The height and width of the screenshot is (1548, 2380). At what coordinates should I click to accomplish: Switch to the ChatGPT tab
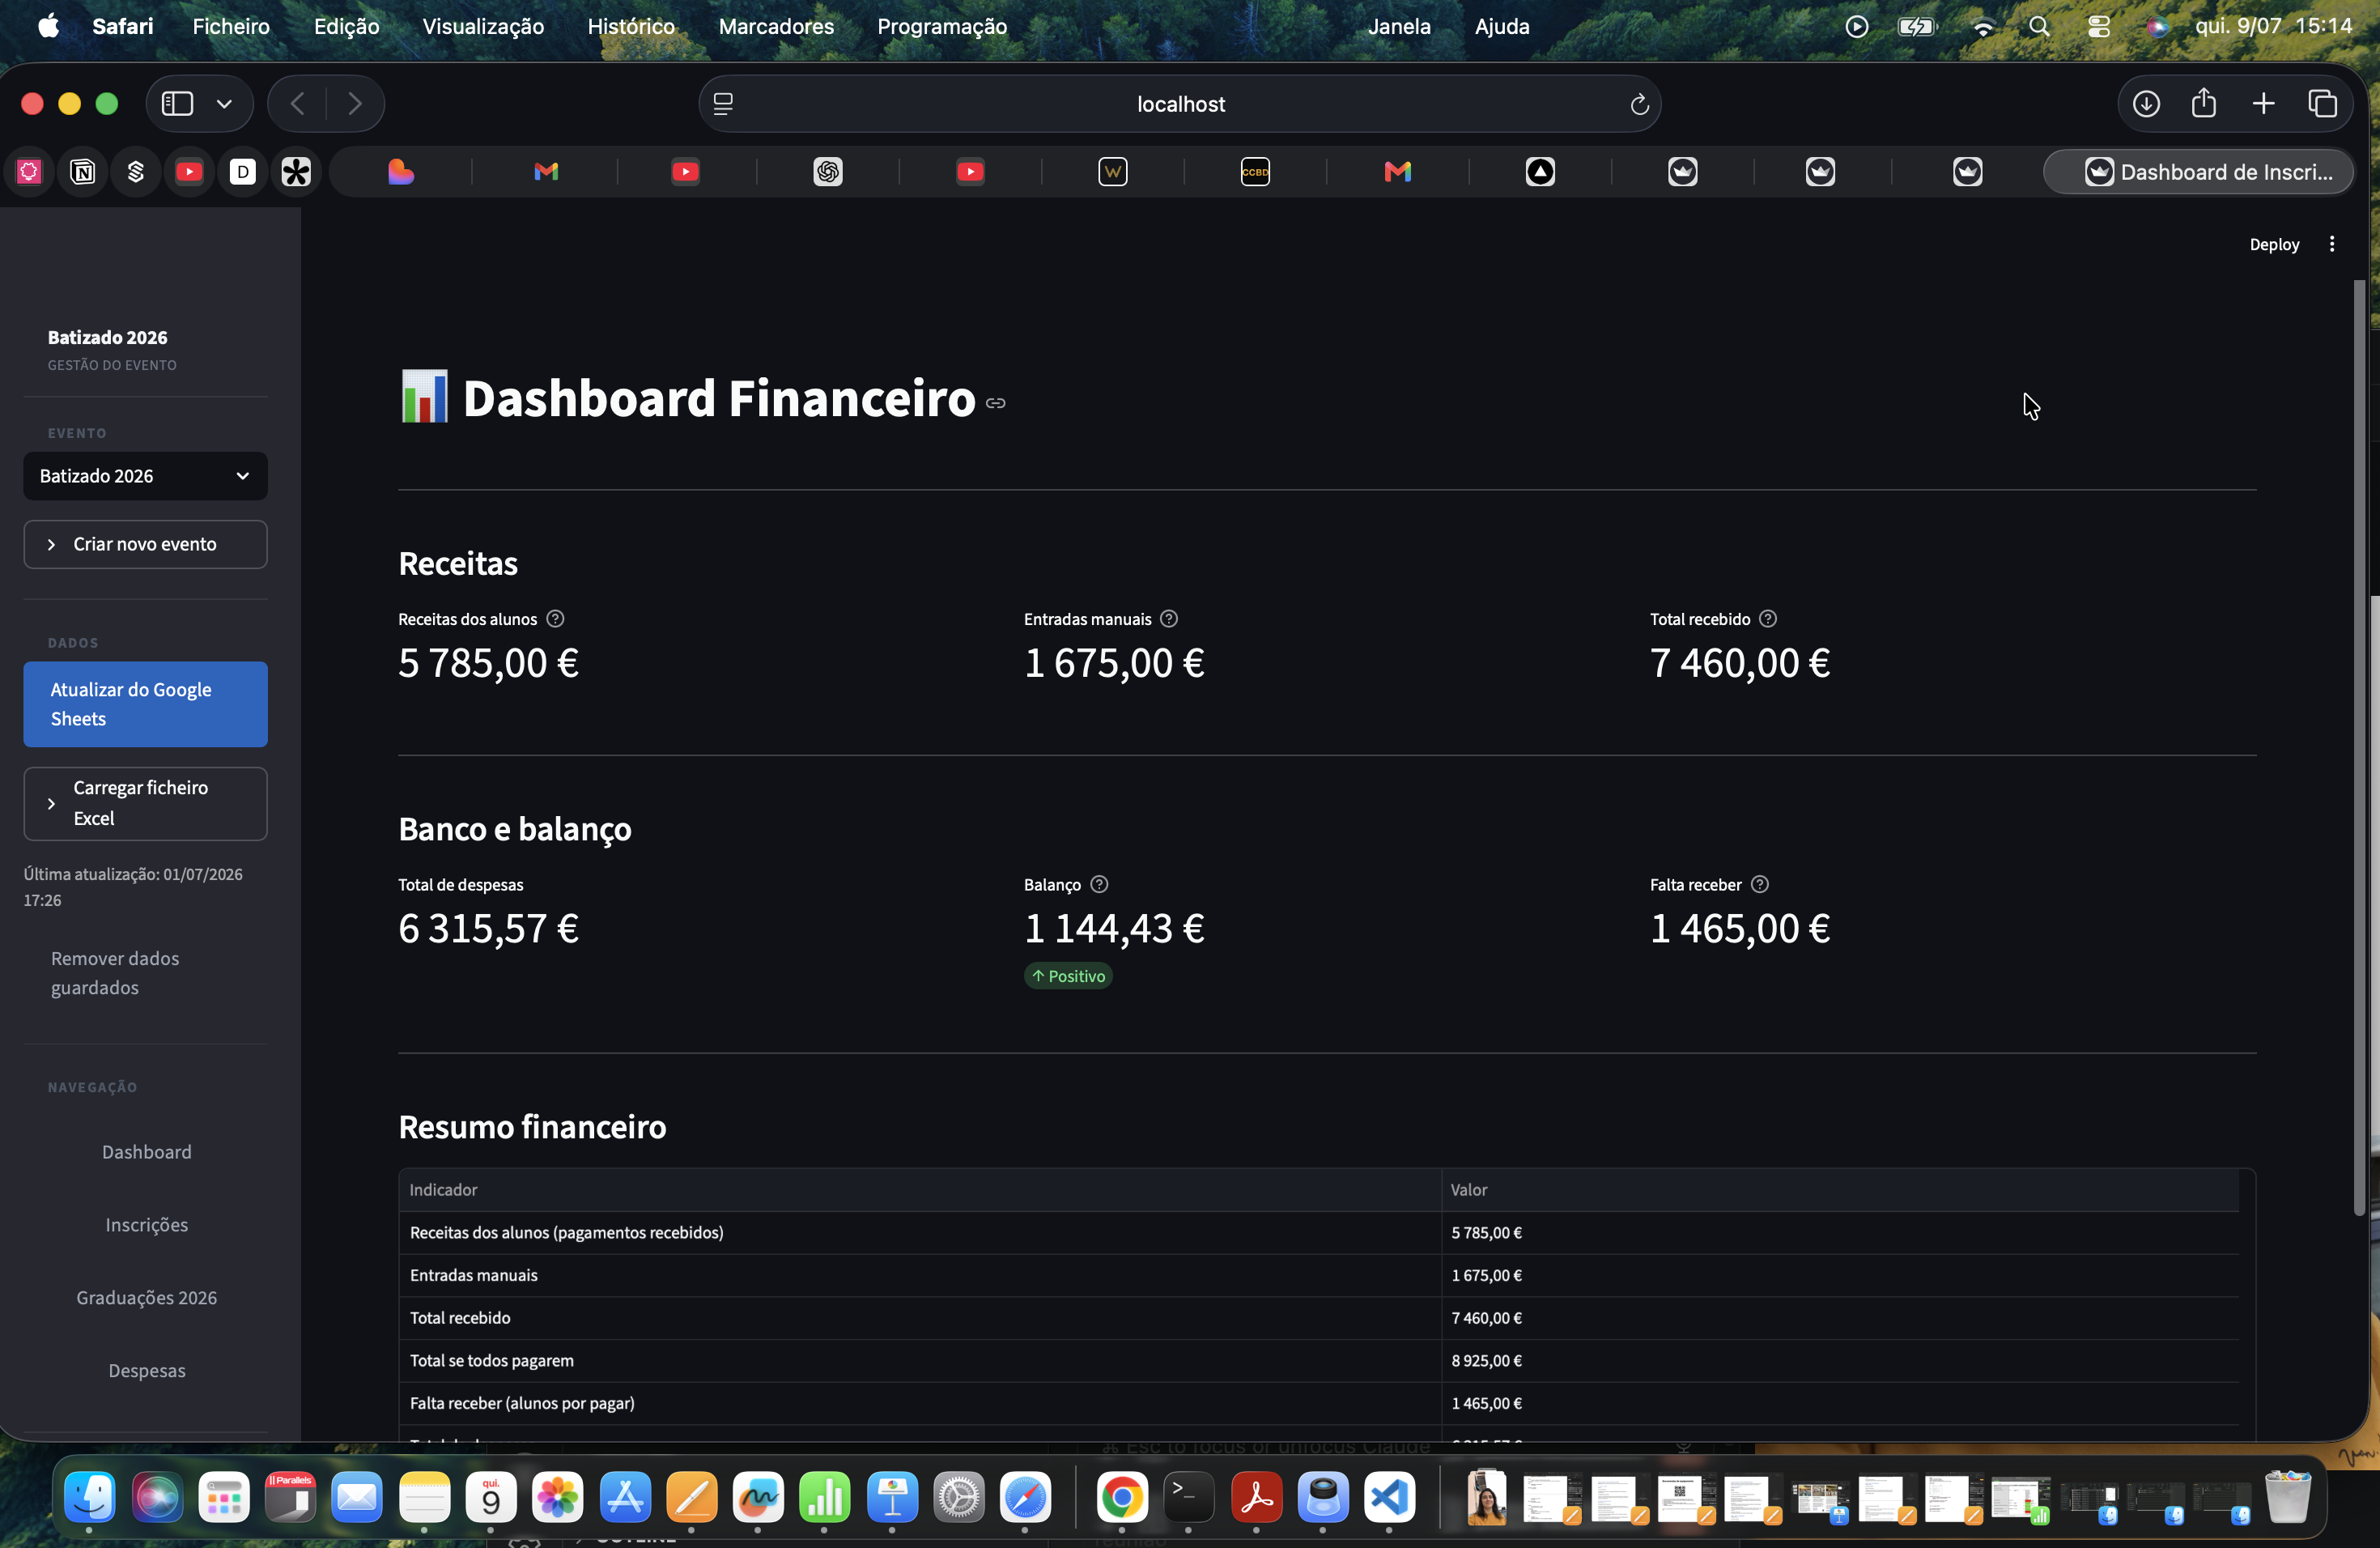click(828, 172)
